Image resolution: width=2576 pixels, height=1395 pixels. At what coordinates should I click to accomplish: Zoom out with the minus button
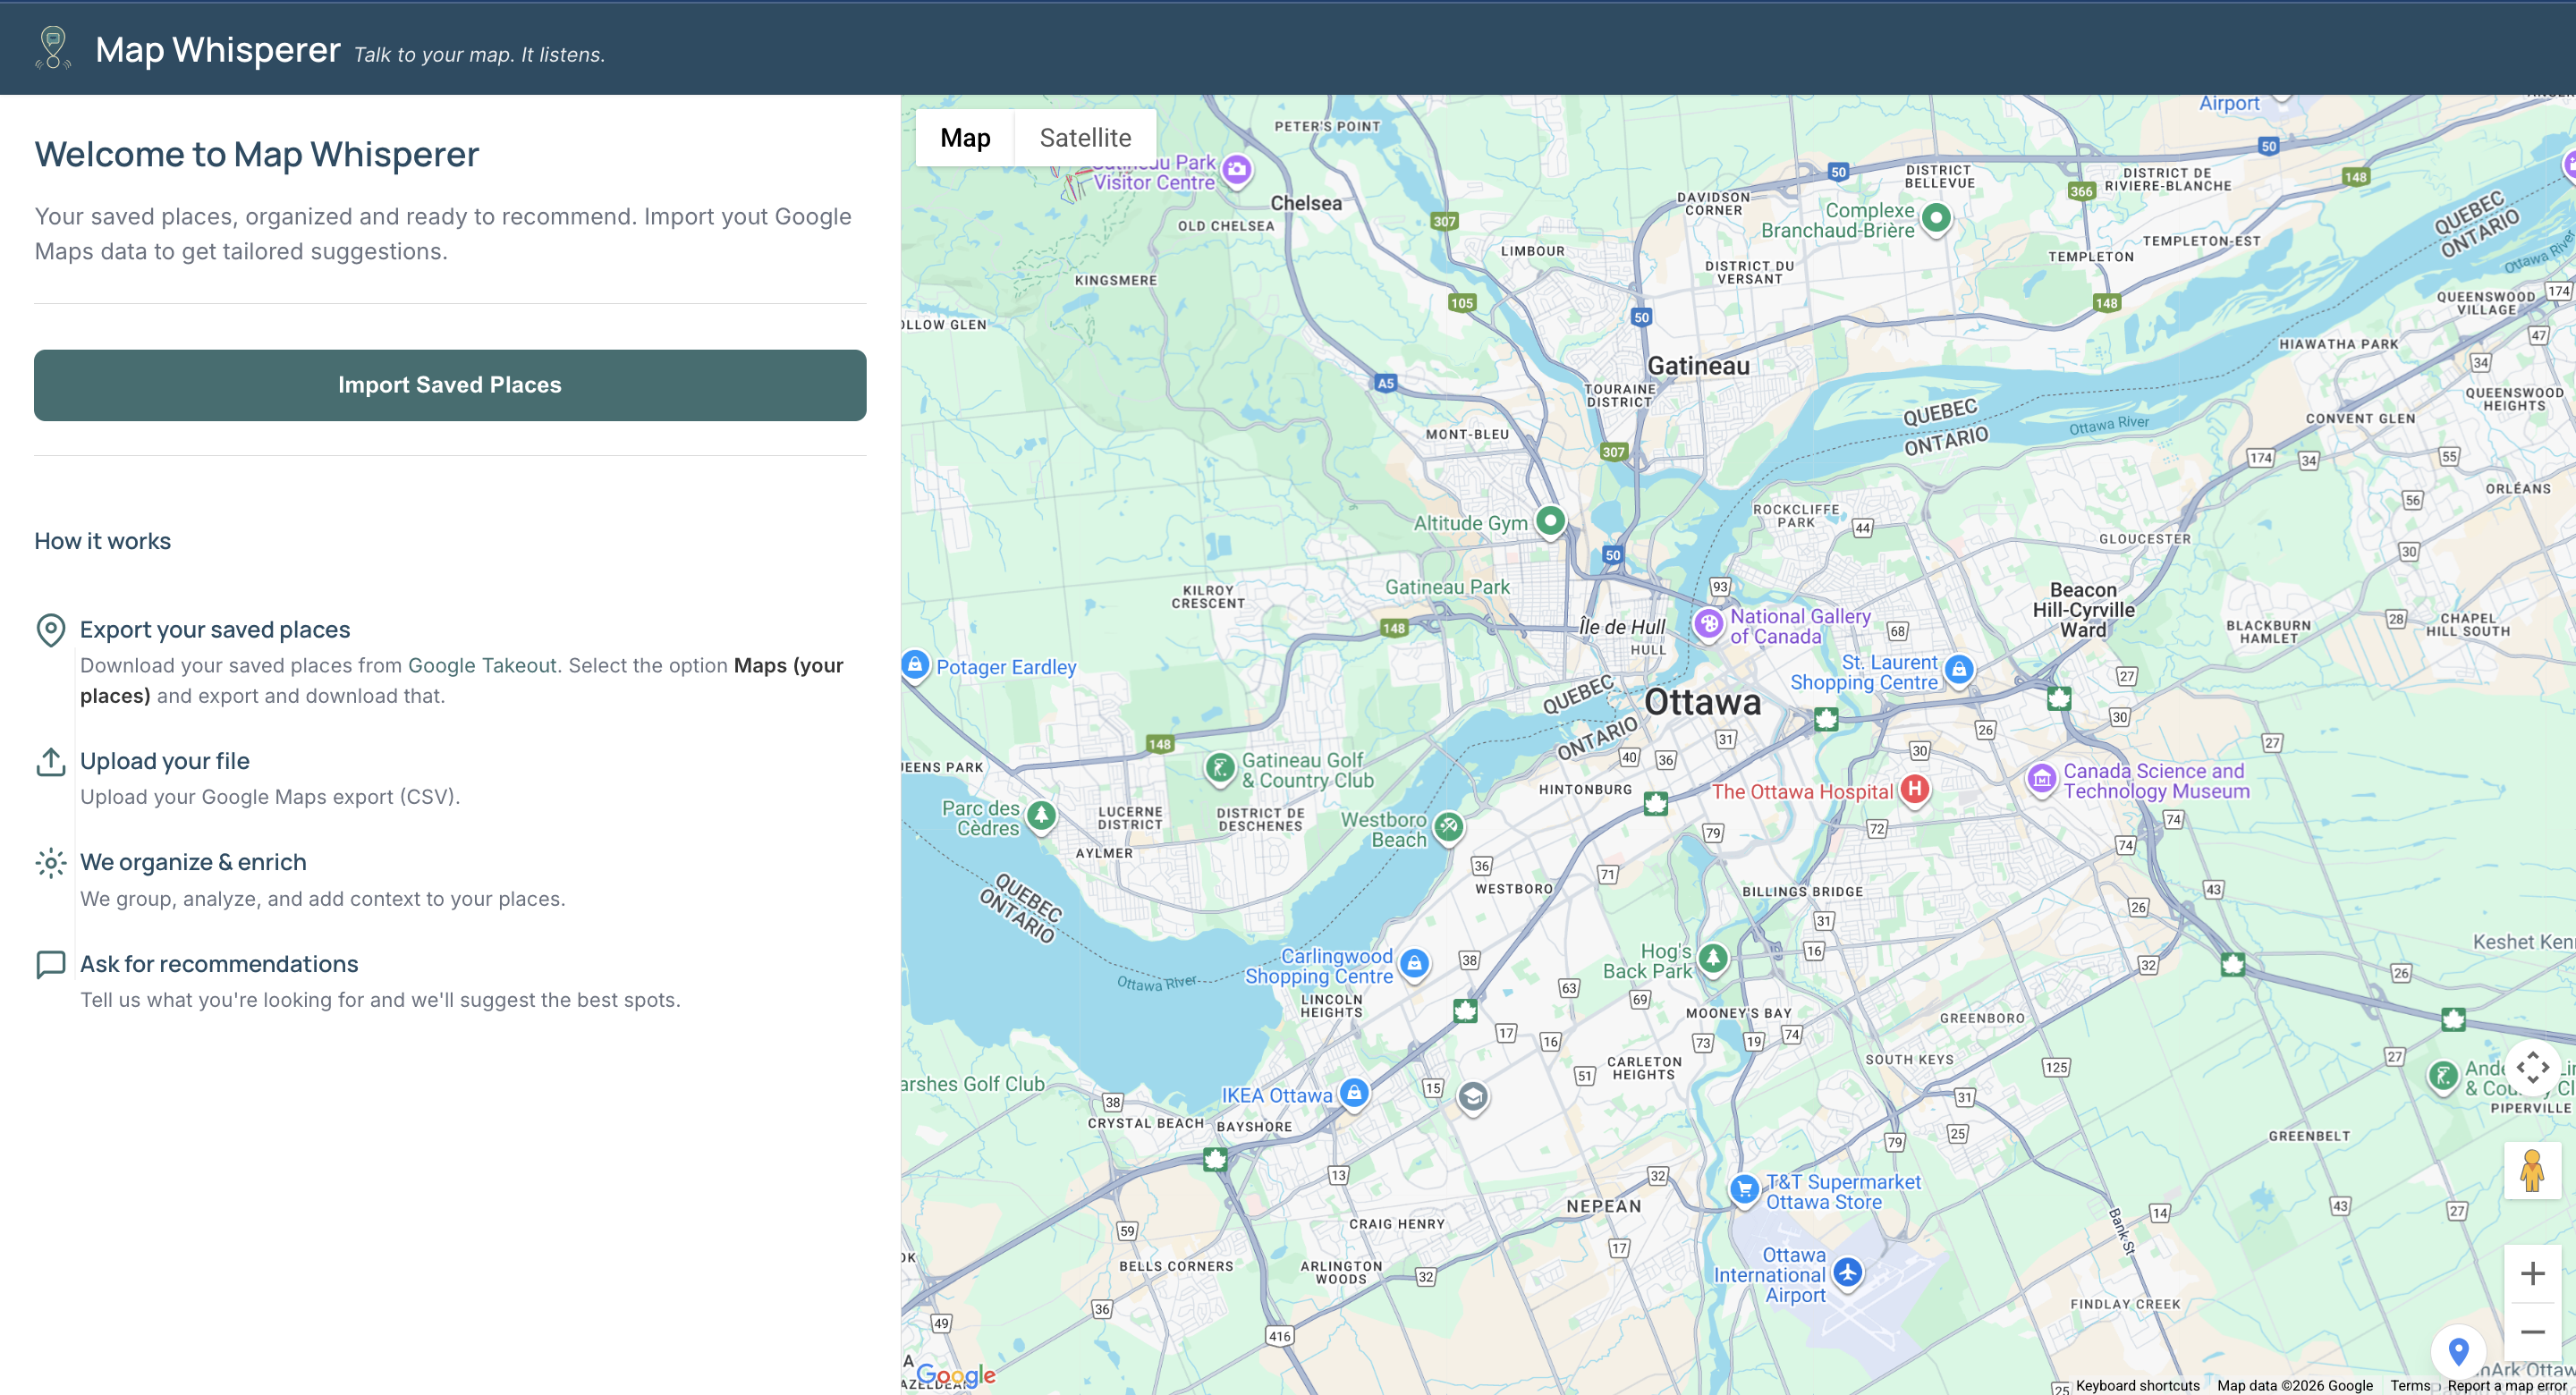click(2531, 1332)
